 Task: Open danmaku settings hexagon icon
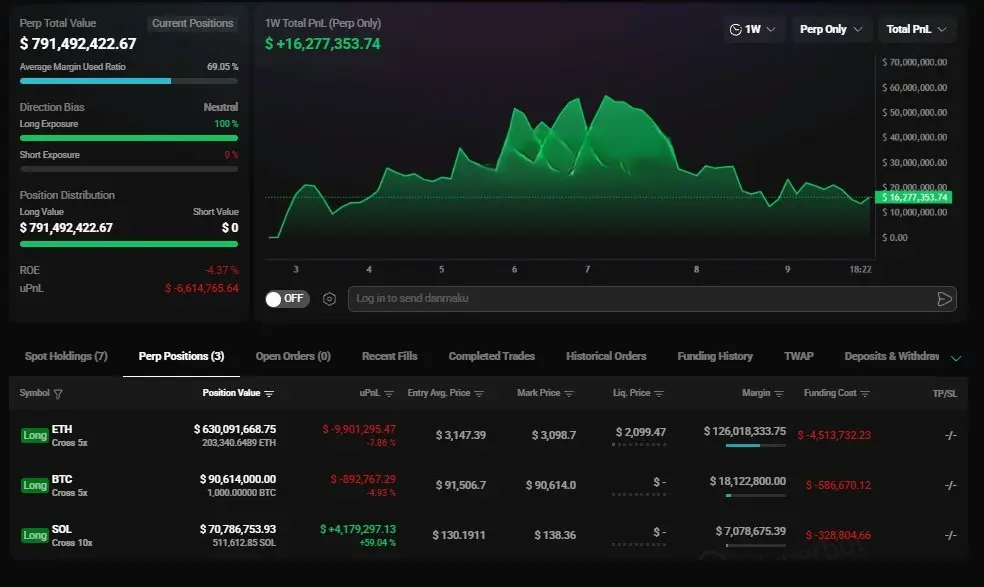tap(329, 299)
